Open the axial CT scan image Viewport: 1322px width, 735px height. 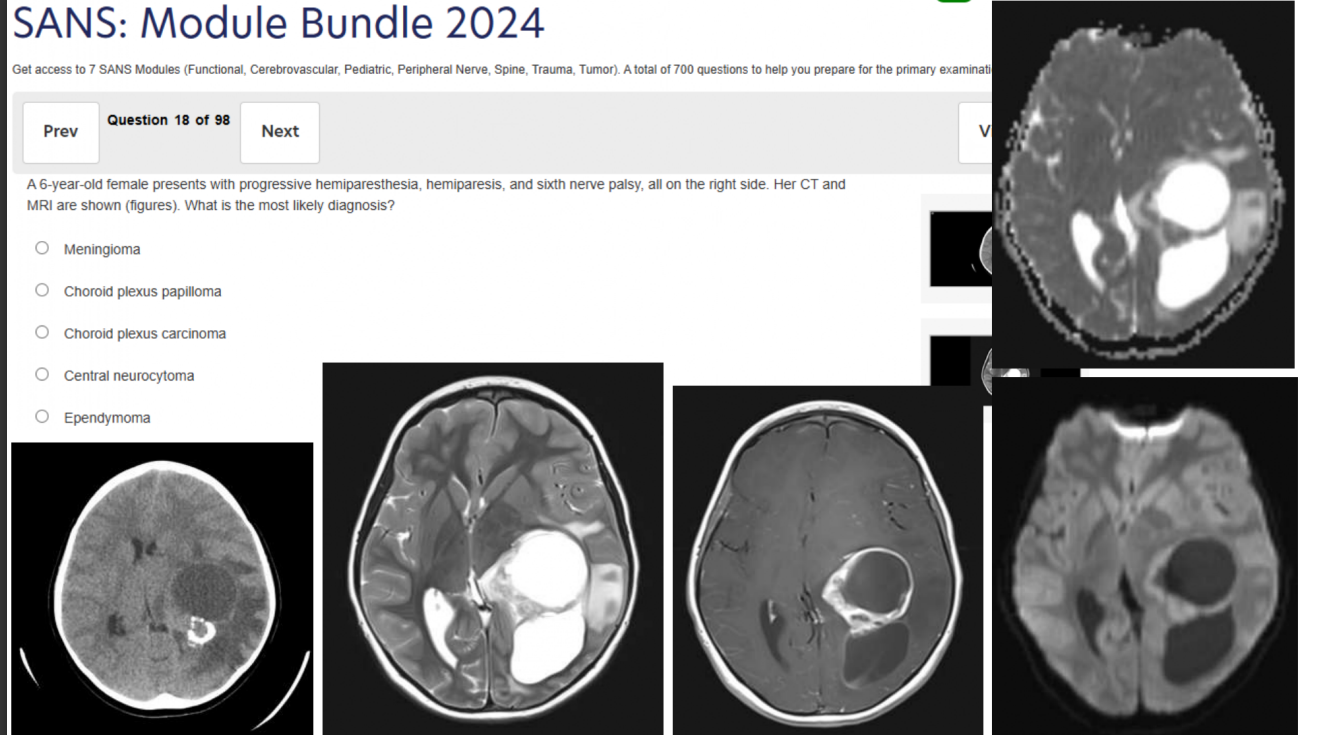pyautogui.click(x=162, y=588)
